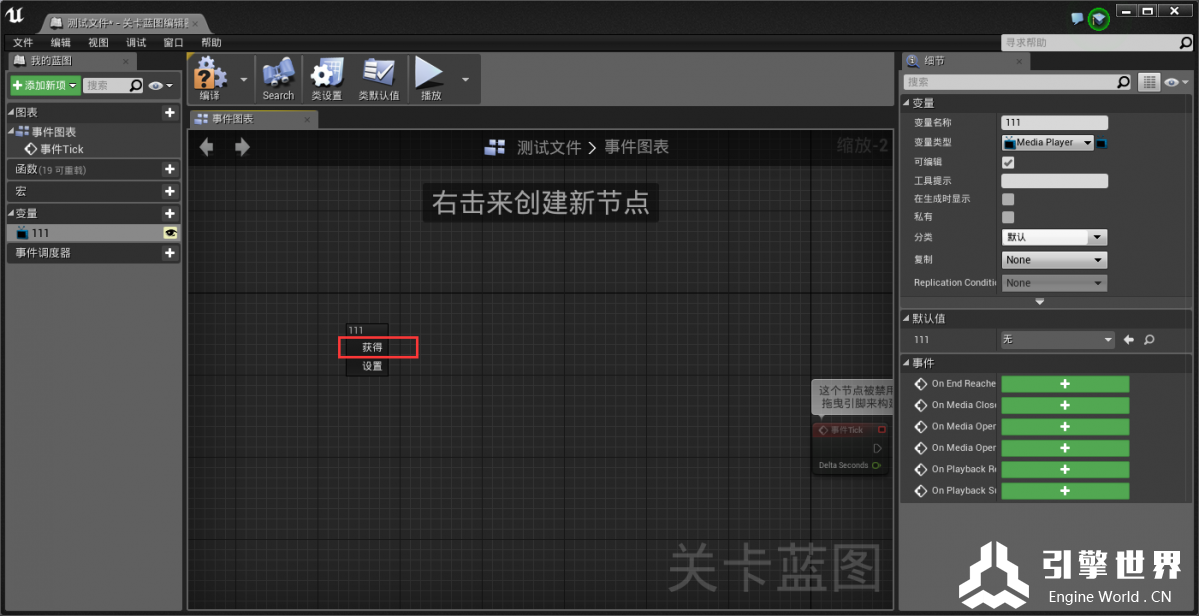Click the details panel grid view icon
The image size is (1199, 616).
[1150, 82]
